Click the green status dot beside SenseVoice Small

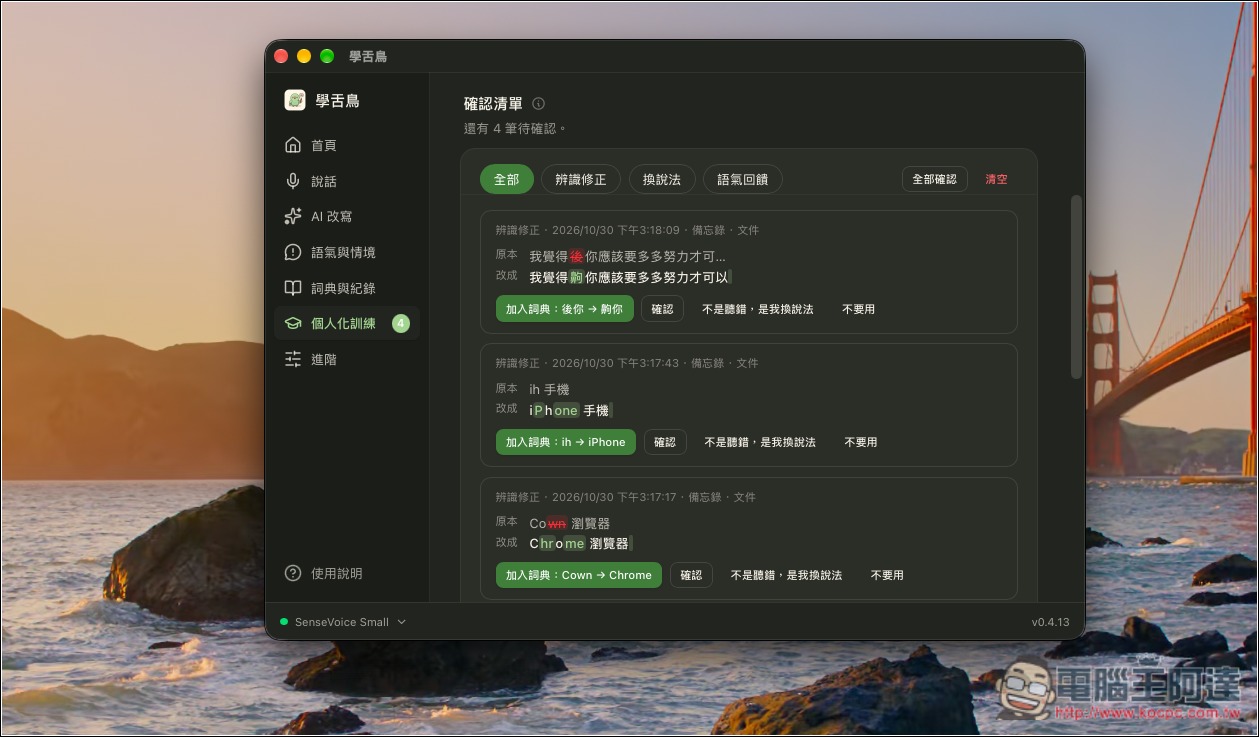(284, 622)
